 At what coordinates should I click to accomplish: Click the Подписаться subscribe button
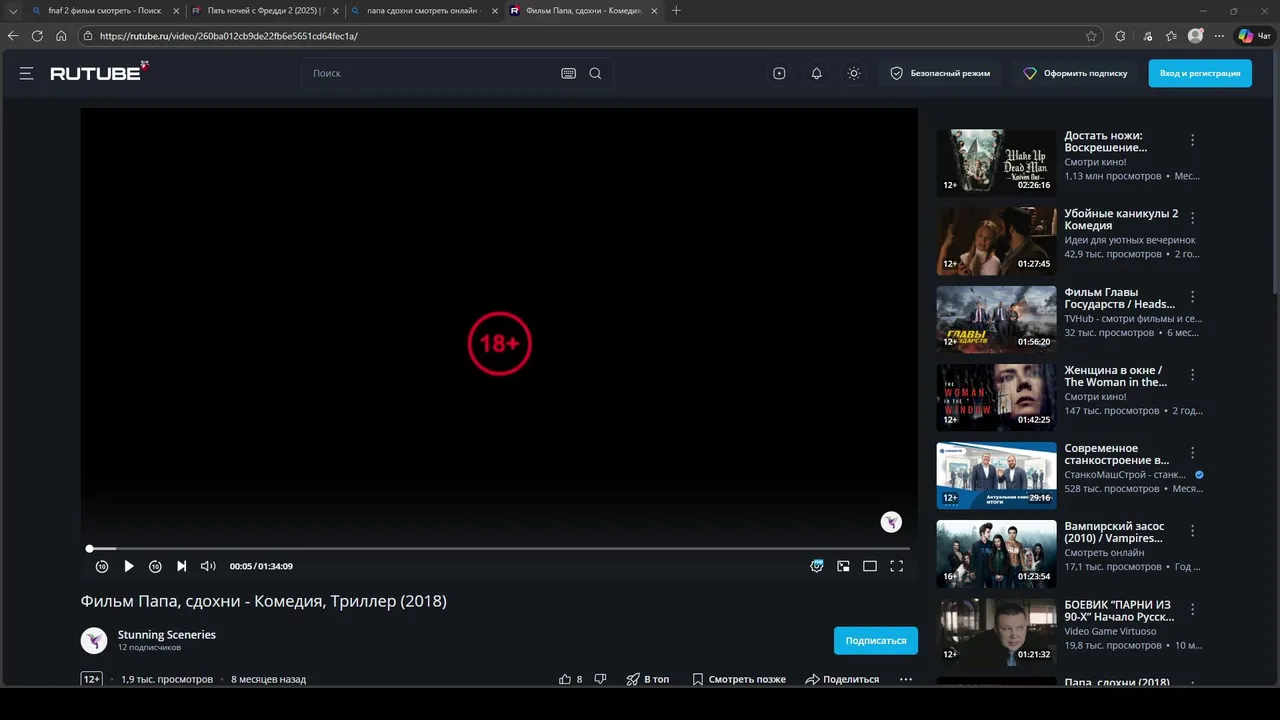876,640
